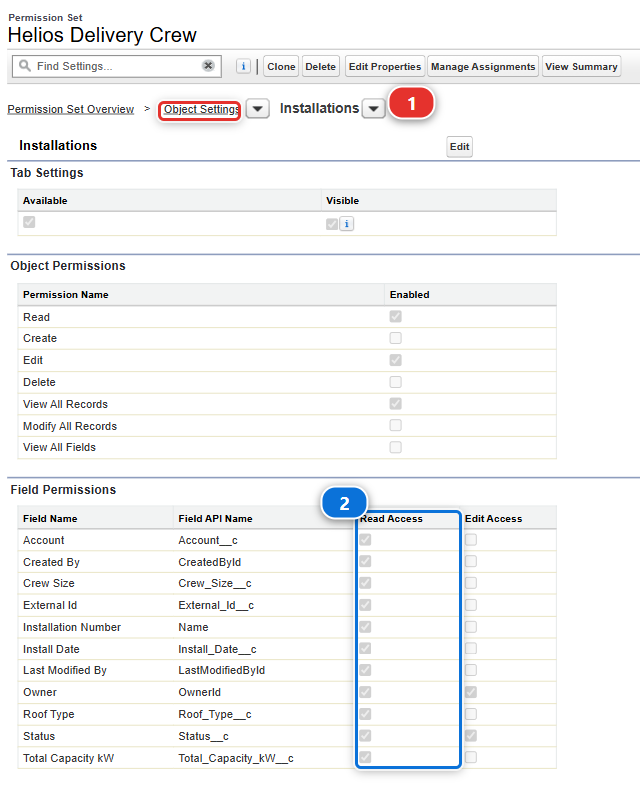Toggle Read Access for Total Capacity kW

(x=365, y=757)
